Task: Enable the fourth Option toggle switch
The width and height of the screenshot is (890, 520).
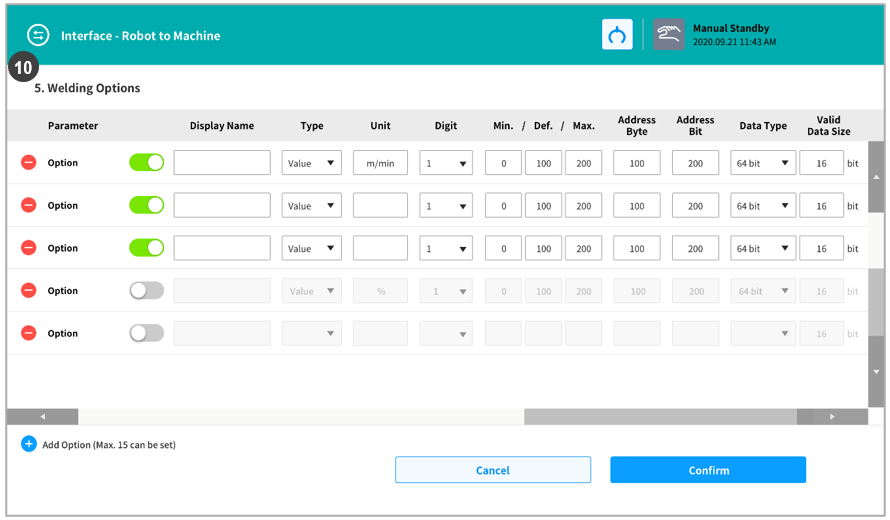Action: pyautogui.click(x=146, y=291)
